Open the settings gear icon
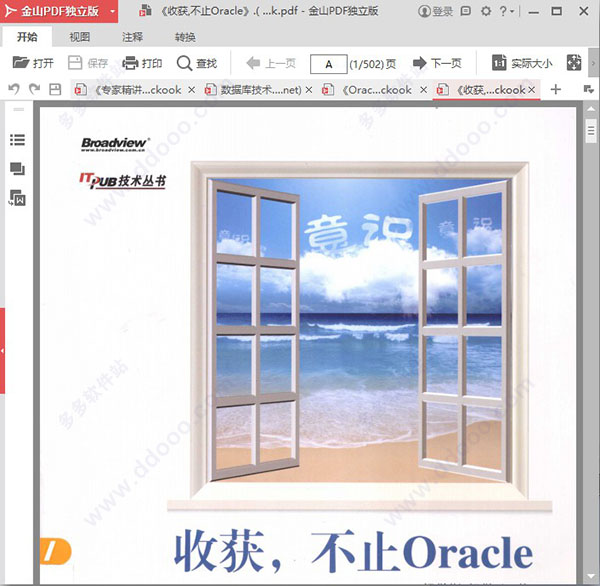The width and height of the screenshot is (600, 586). (486, 11)
